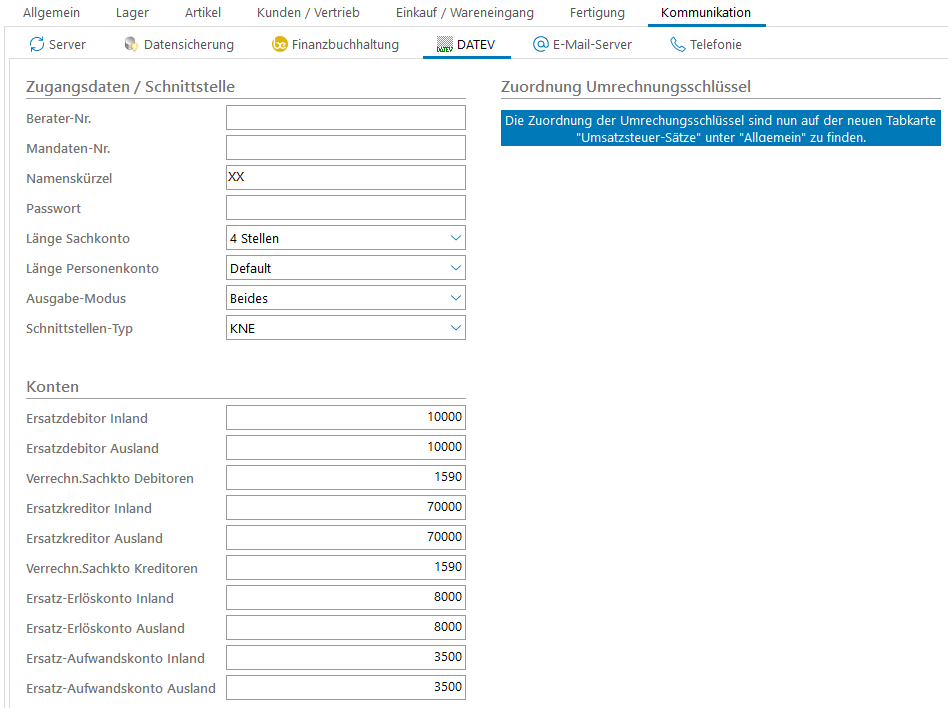Image resolution: width=948 pixels, height=708 pixels.
Task: Click the Verrechn.Sachkto Kreditoren field
Action: tap(345, 568)
